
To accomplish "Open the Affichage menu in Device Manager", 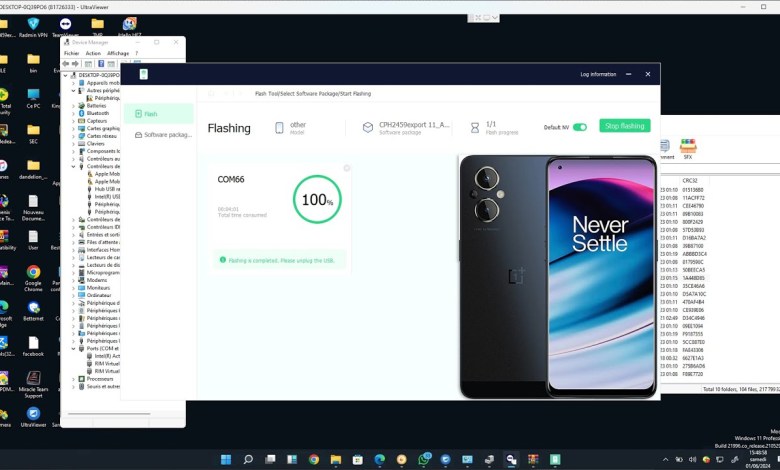I will pos(118,53).
